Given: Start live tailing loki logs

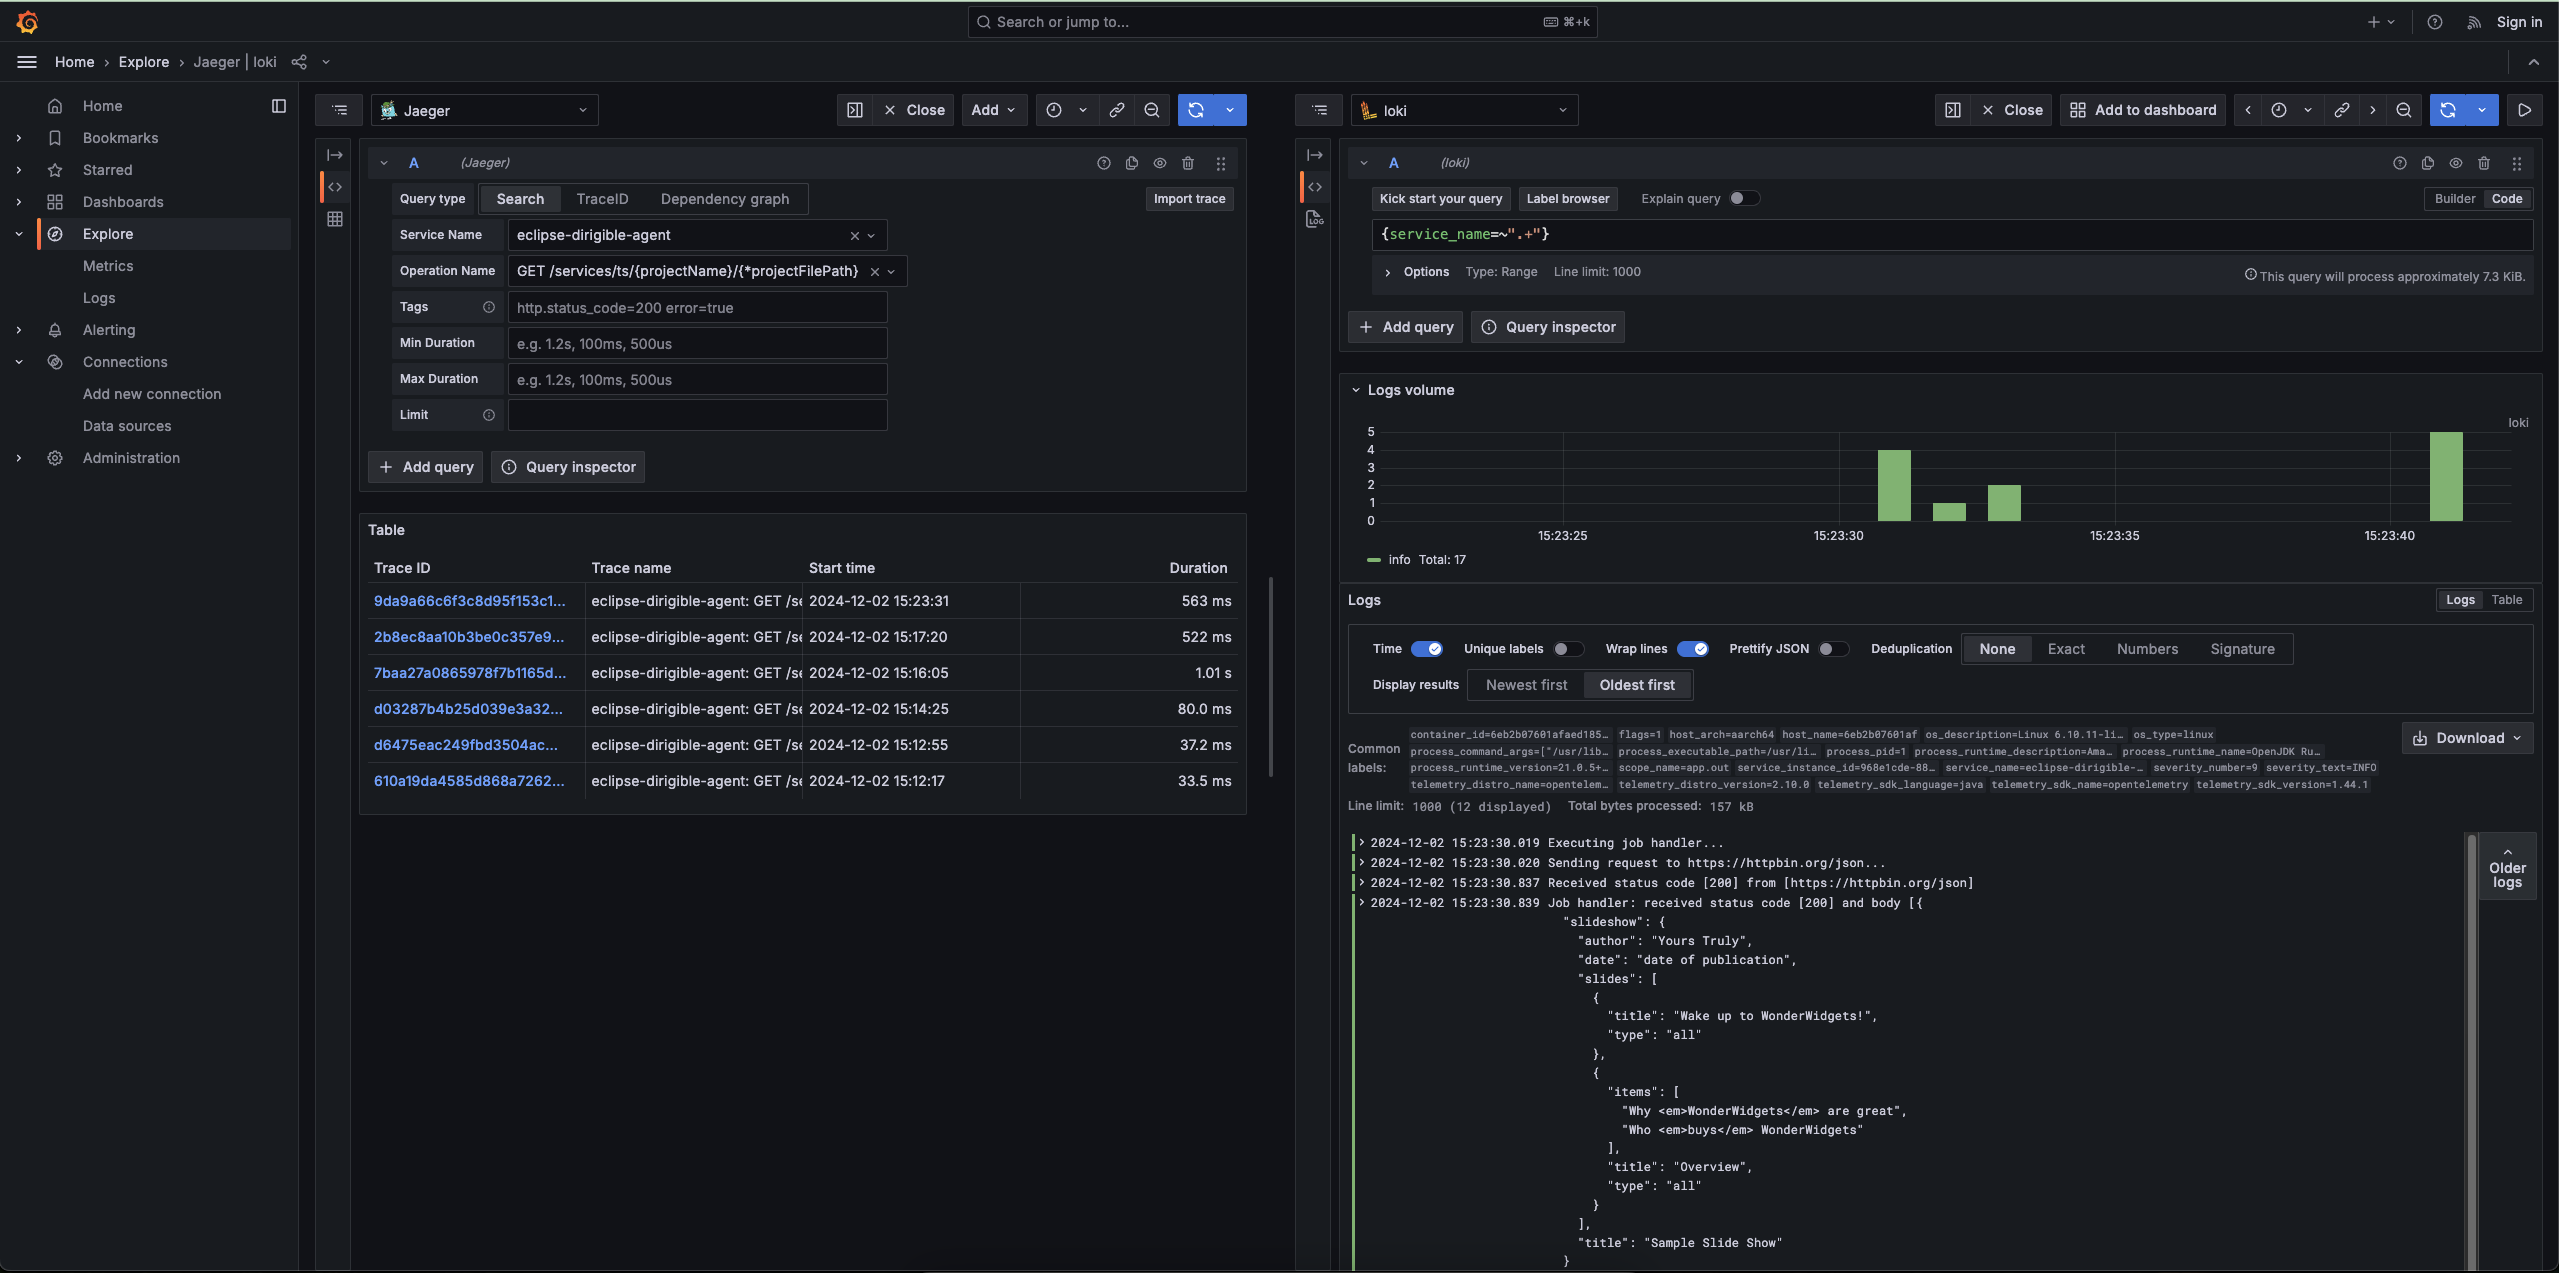Looking at the screenshot, I should 2525,110.
